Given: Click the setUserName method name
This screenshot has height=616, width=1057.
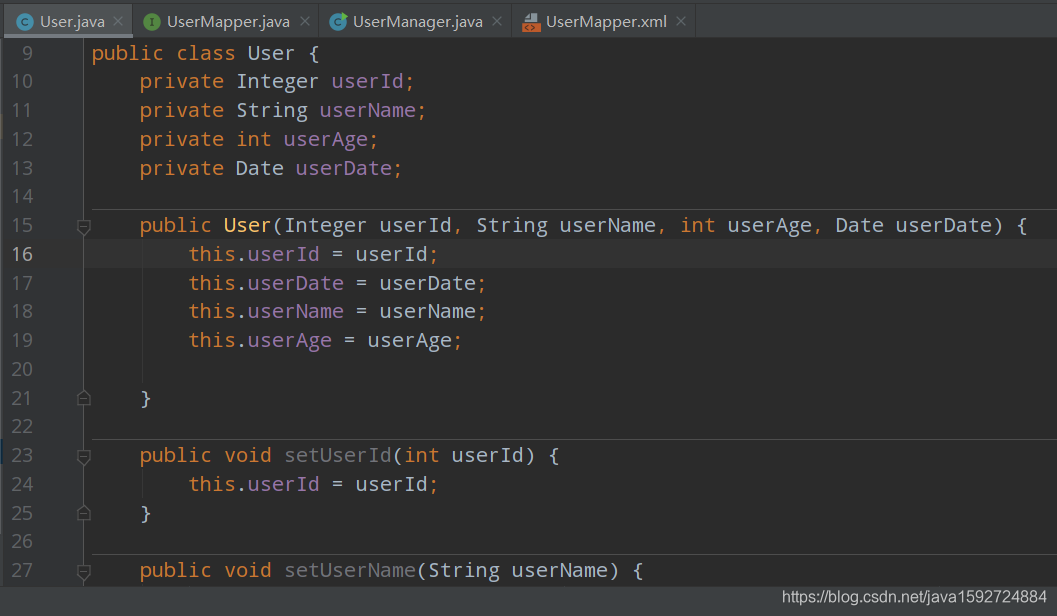Looking at the screenshot, I should tap(350, 571).
